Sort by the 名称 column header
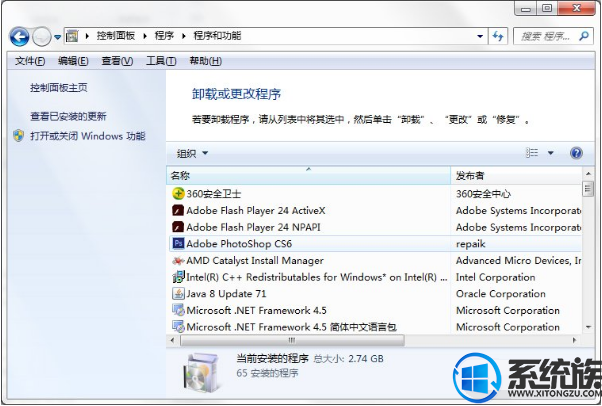 [x=308, y=176]
